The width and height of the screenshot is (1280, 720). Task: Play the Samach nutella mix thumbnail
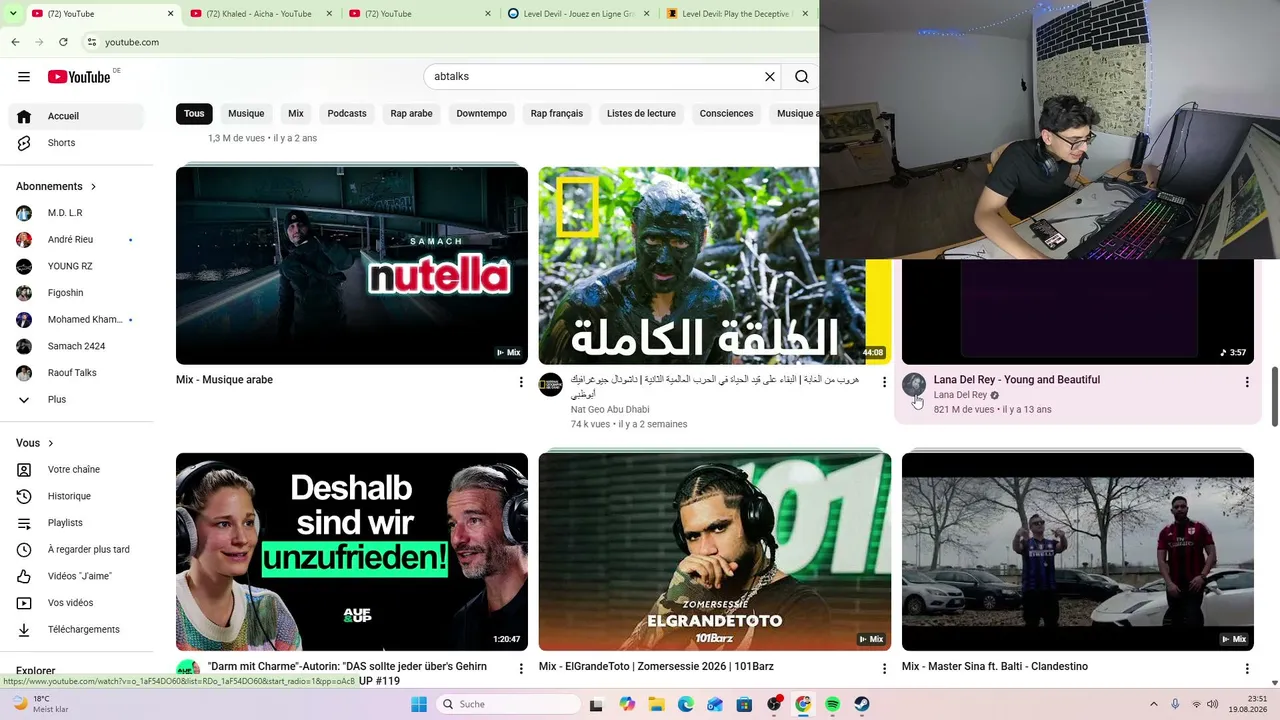coord(352,265)
